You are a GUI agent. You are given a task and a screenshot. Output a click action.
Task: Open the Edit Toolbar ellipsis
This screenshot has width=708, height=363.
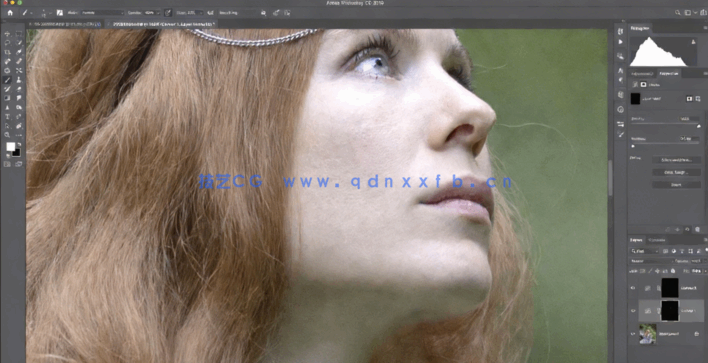[x=19, y=135]
